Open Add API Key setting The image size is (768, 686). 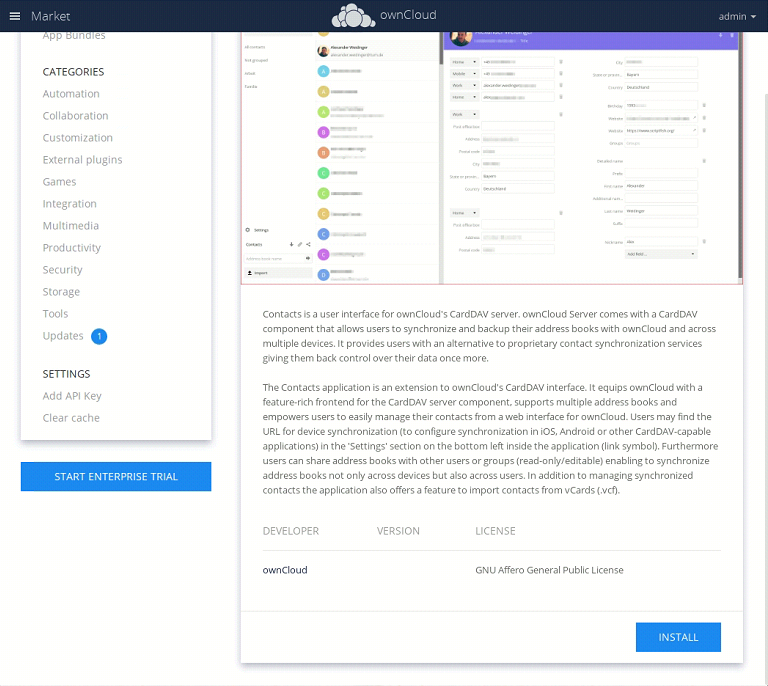[x=72, y=396]
